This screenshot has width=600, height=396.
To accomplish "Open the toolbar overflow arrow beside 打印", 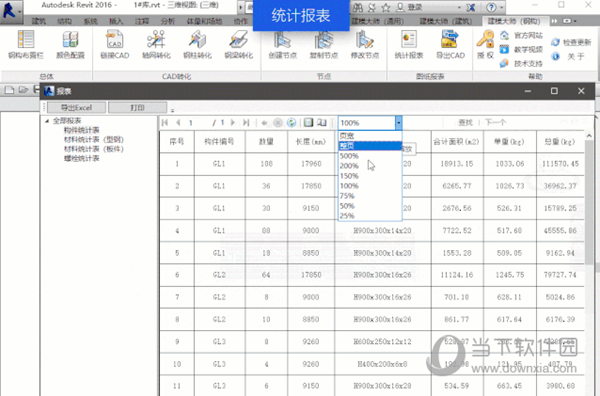I will click(x=172, y=110).
